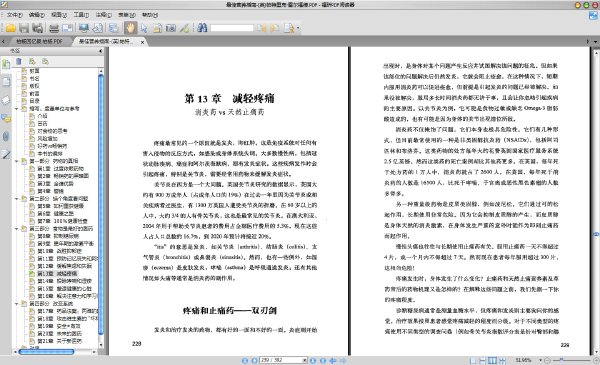Open the zoom percentage dropdown arrow
This screenshot has height=365, width=600.
click(x=540, y=360)
